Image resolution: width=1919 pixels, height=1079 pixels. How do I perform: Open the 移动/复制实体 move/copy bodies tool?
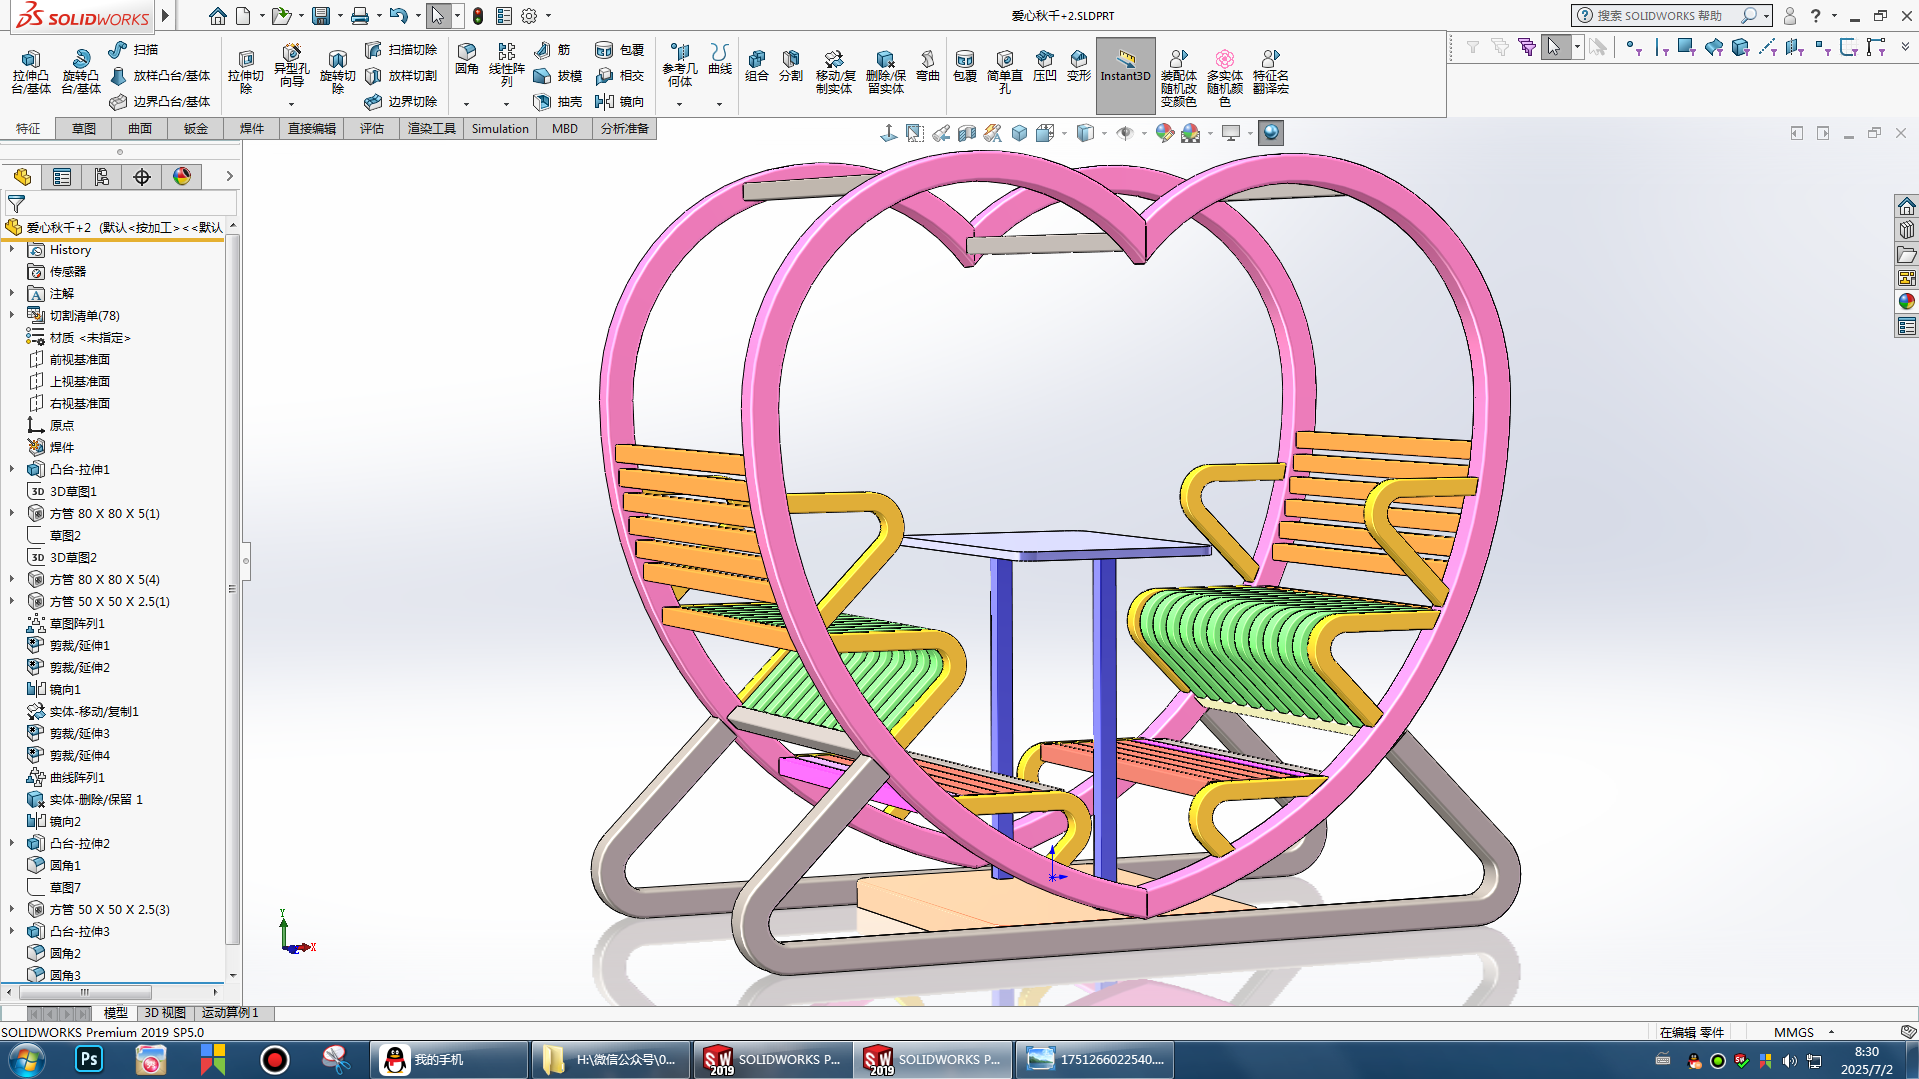(834, 72)
